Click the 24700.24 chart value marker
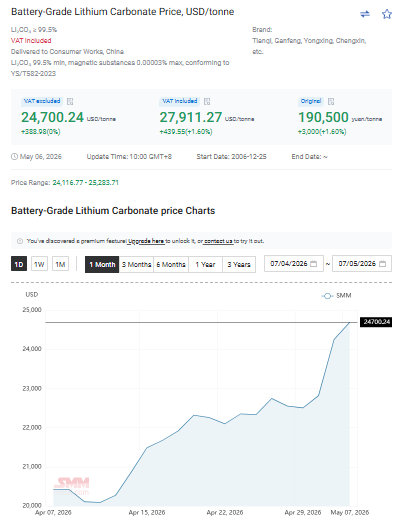This screenshot has width=400, height=527. point(376,322)
